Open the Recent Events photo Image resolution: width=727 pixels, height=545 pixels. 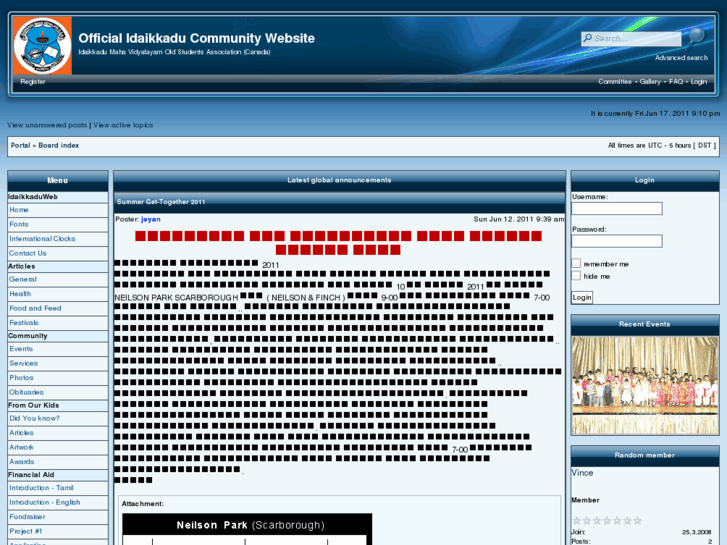coord(645,385)
